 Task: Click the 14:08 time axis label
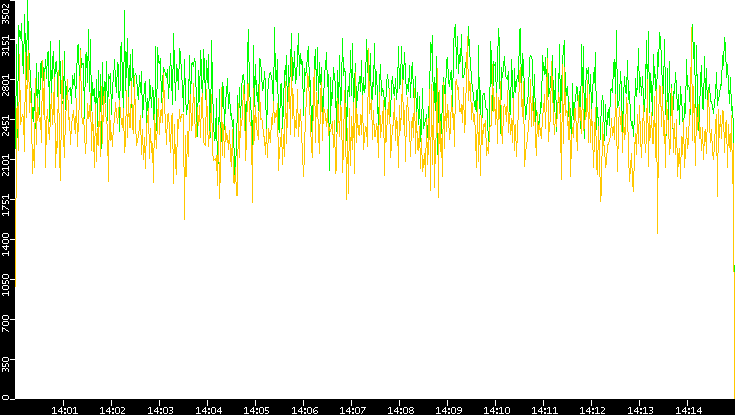click(400, 410)
